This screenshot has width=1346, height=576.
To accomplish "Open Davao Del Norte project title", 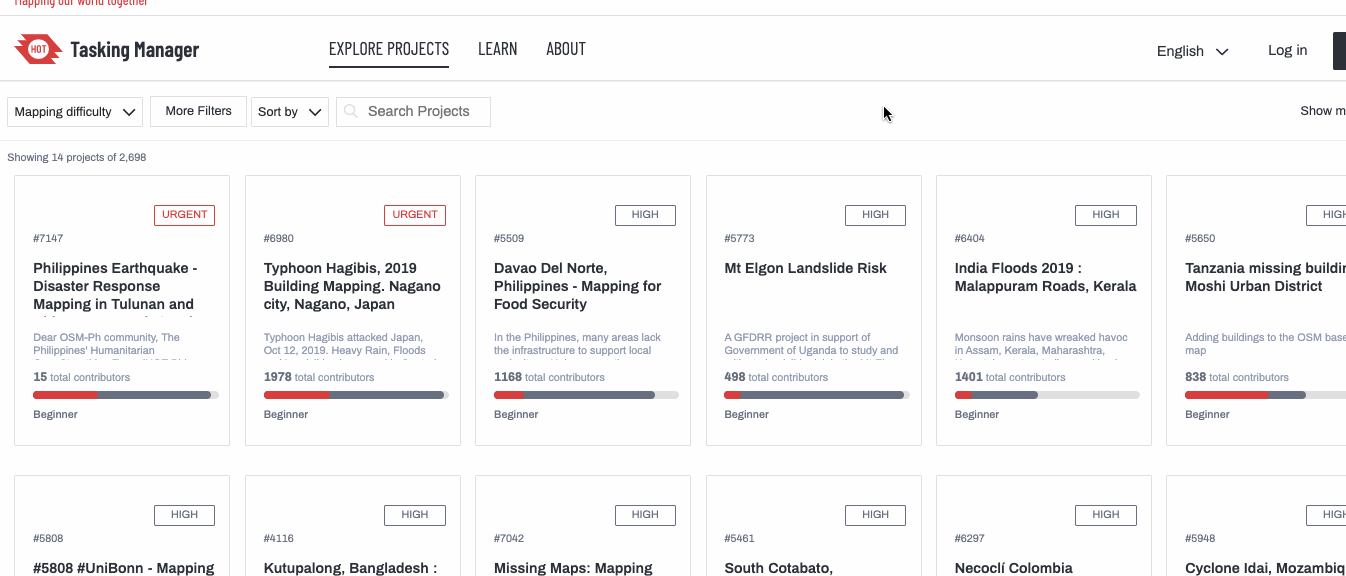I will coord(578,286).
